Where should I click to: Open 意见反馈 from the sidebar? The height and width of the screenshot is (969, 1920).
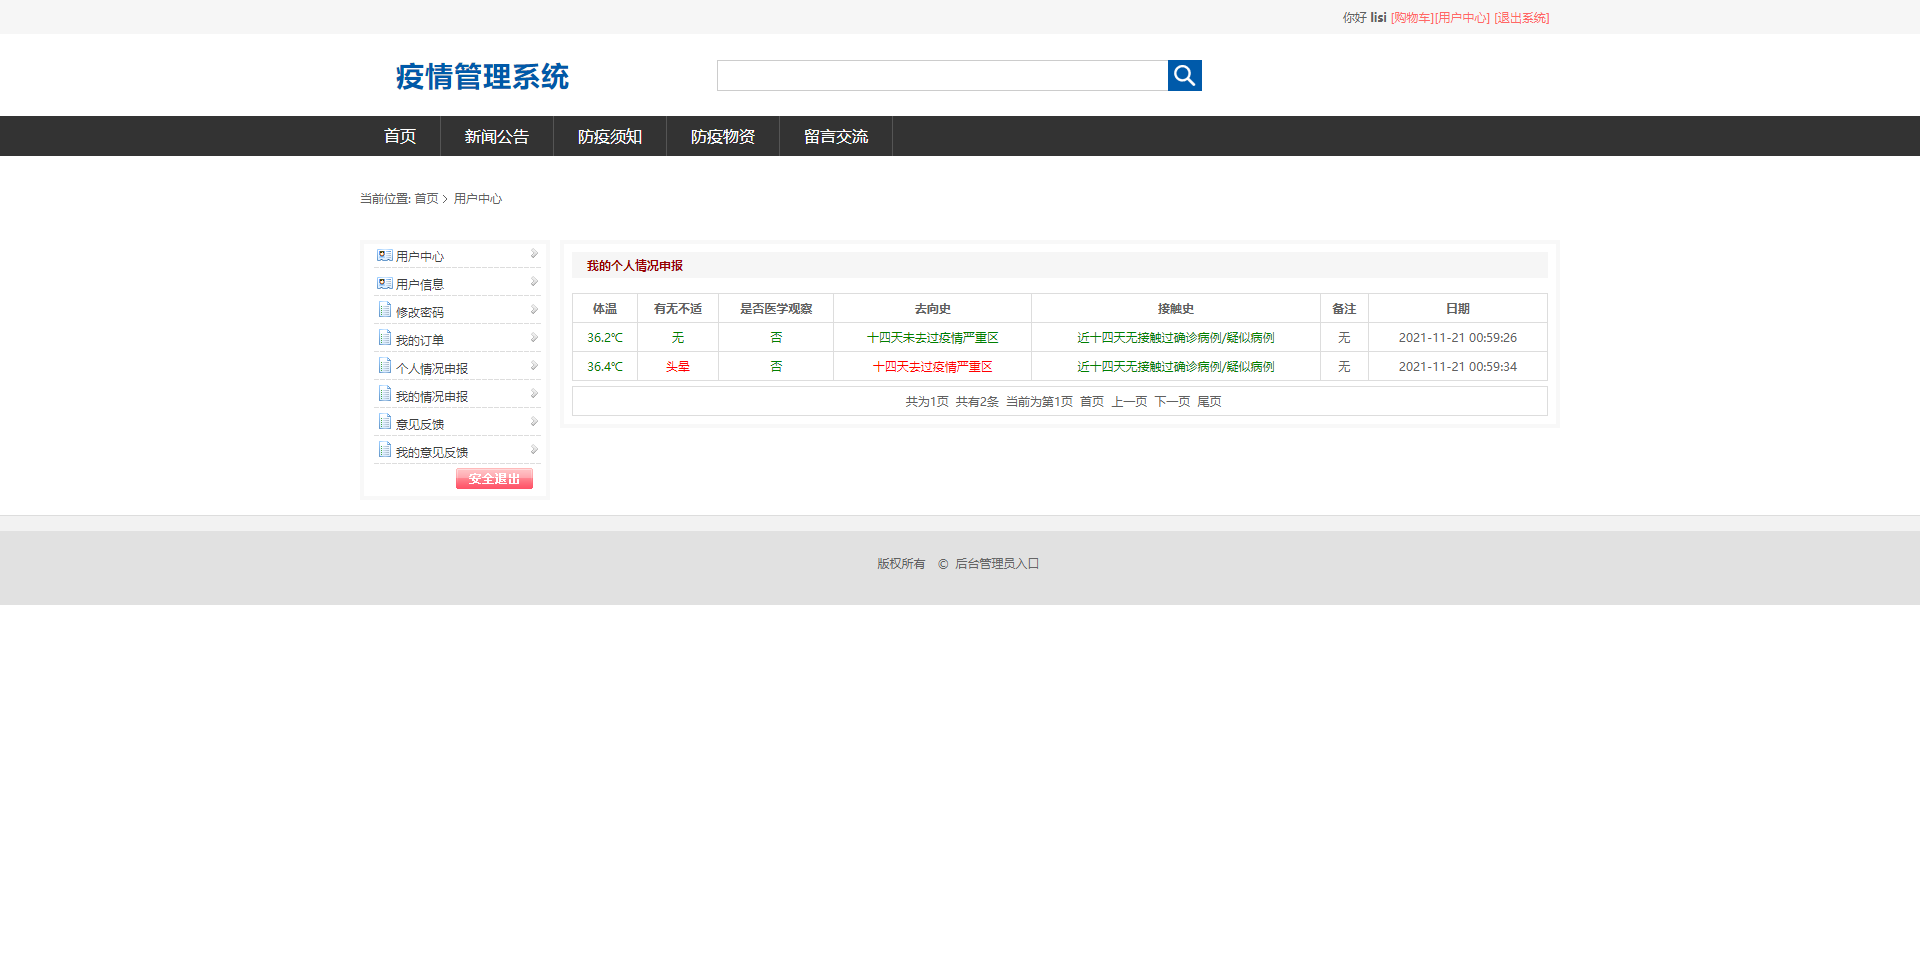(420, 425)
